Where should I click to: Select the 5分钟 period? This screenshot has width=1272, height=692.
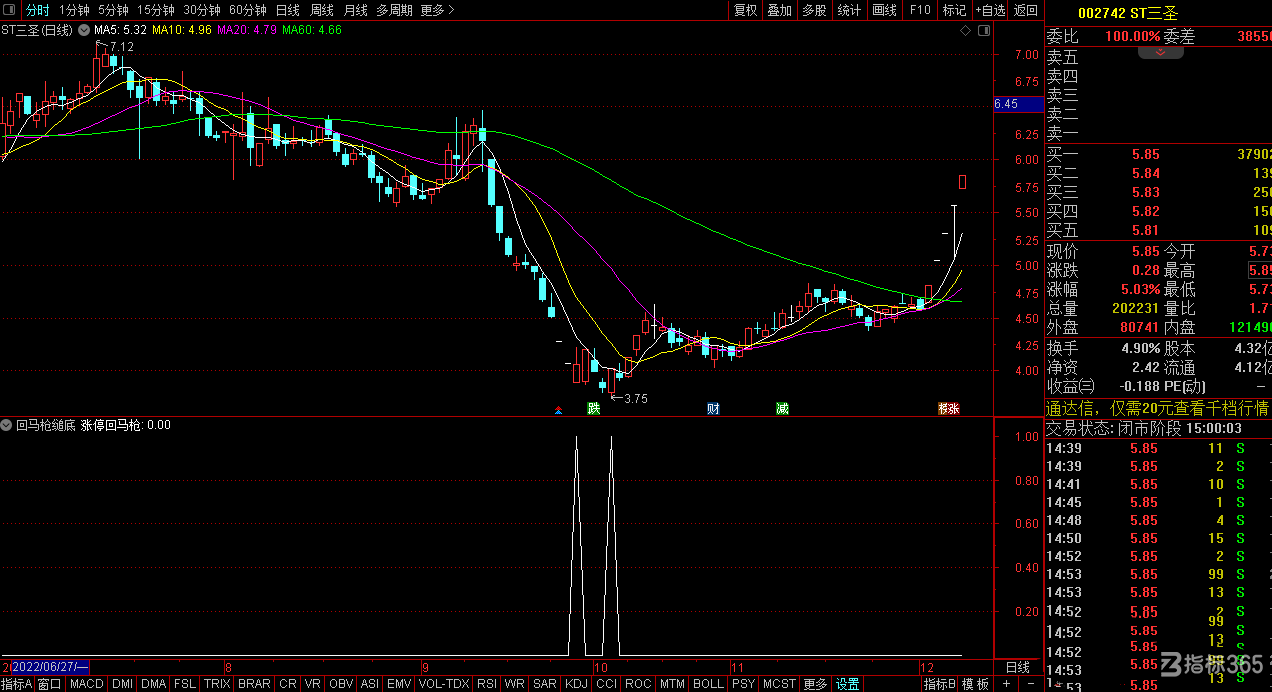tap(113, 10)
